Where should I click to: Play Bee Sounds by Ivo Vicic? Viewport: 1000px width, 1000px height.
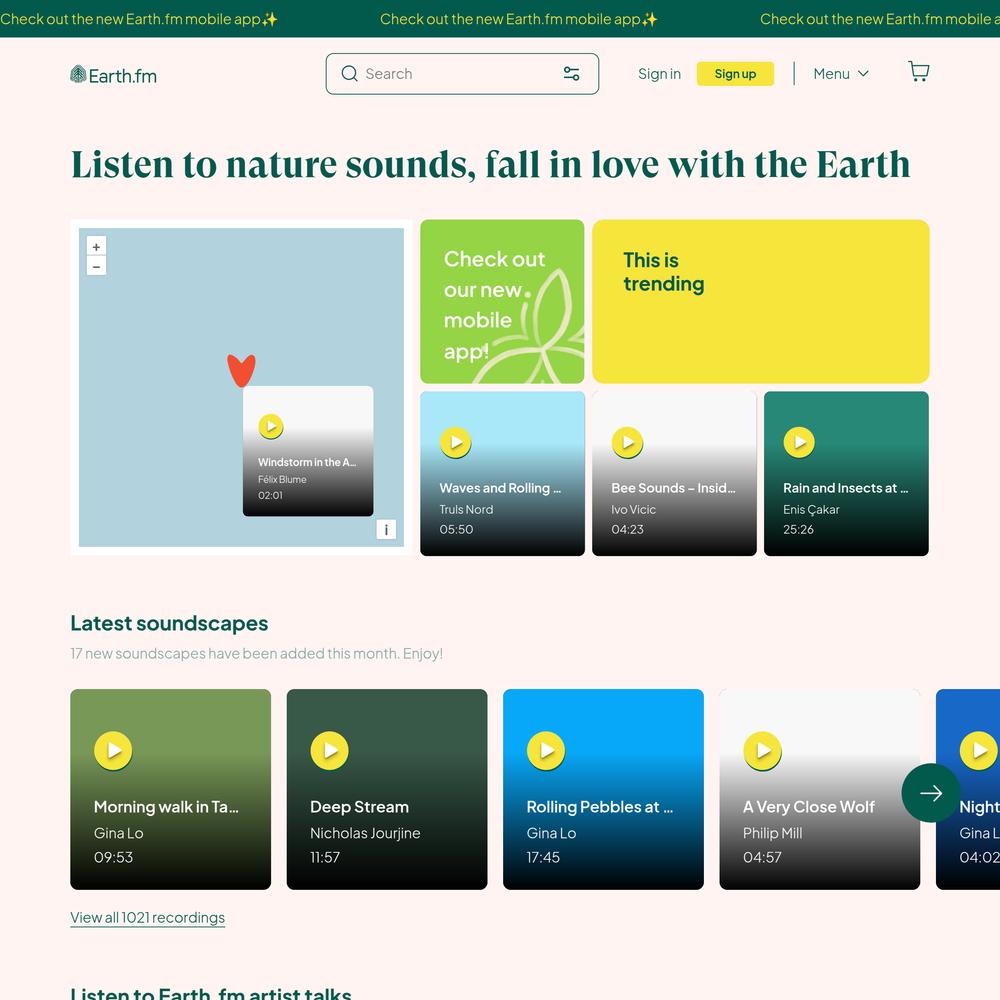point(628,442)
